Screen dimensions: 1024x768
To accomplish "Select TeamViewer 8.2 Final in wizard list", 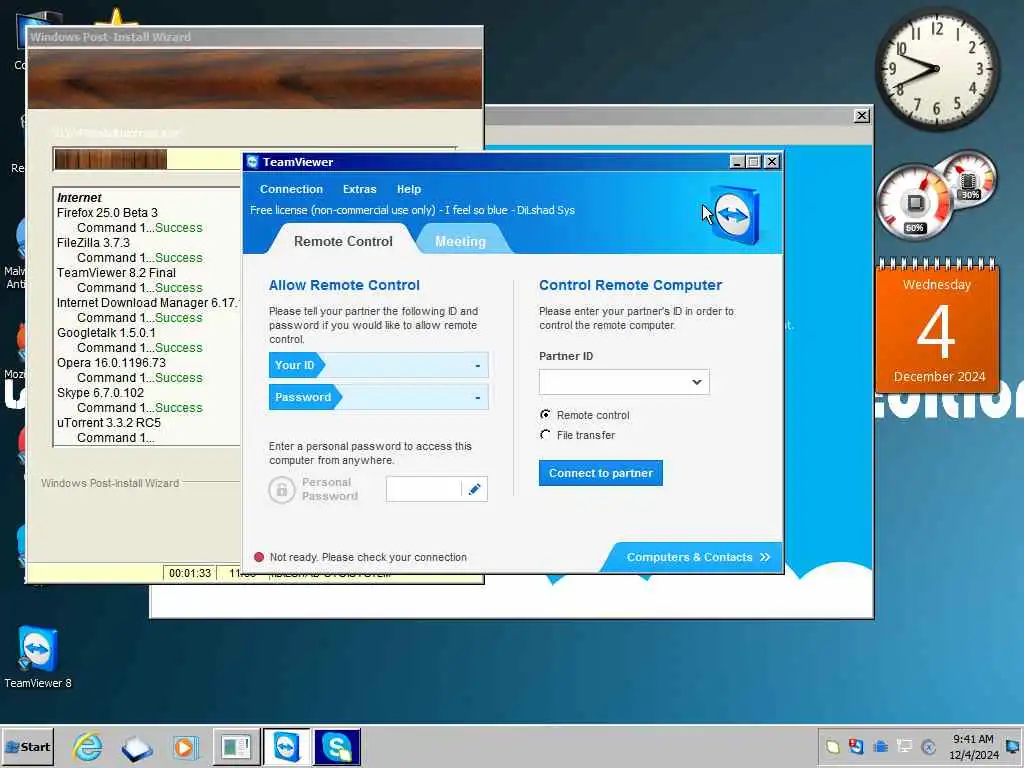I will click(116, 273).
